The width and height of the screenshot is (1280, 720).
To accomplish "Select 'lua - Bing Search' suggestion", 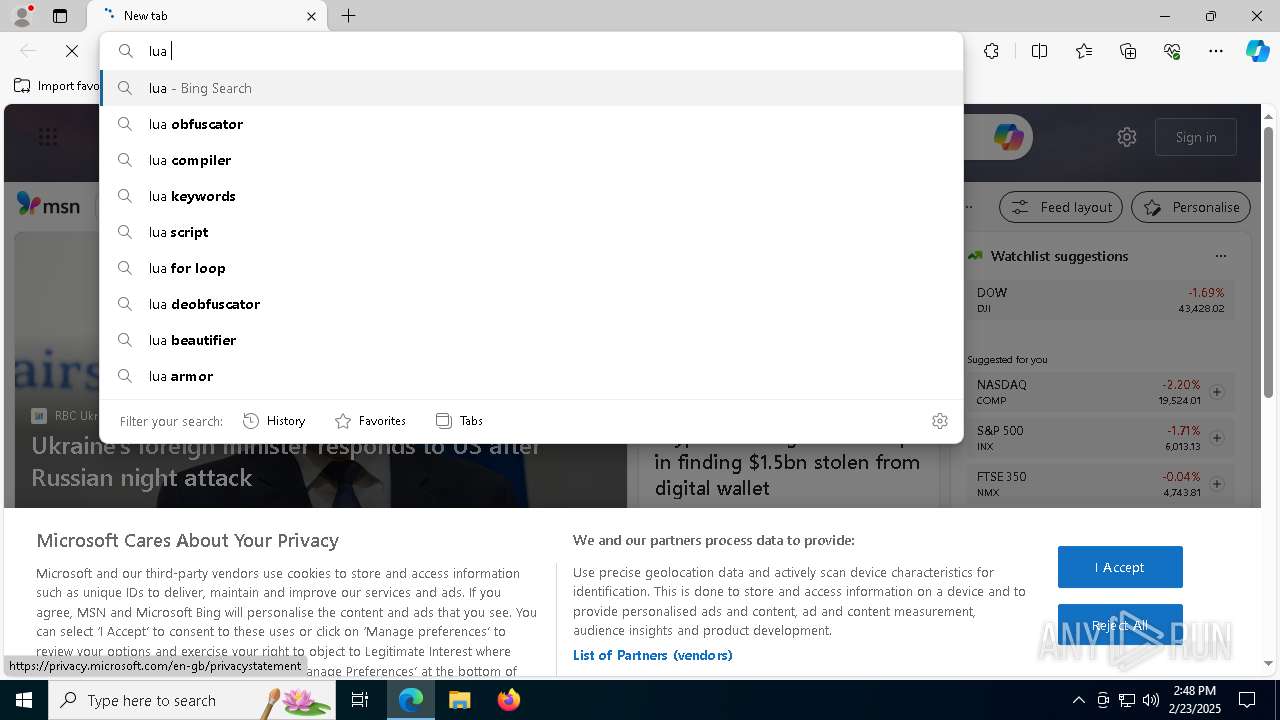I will click(x=531, y=88).
